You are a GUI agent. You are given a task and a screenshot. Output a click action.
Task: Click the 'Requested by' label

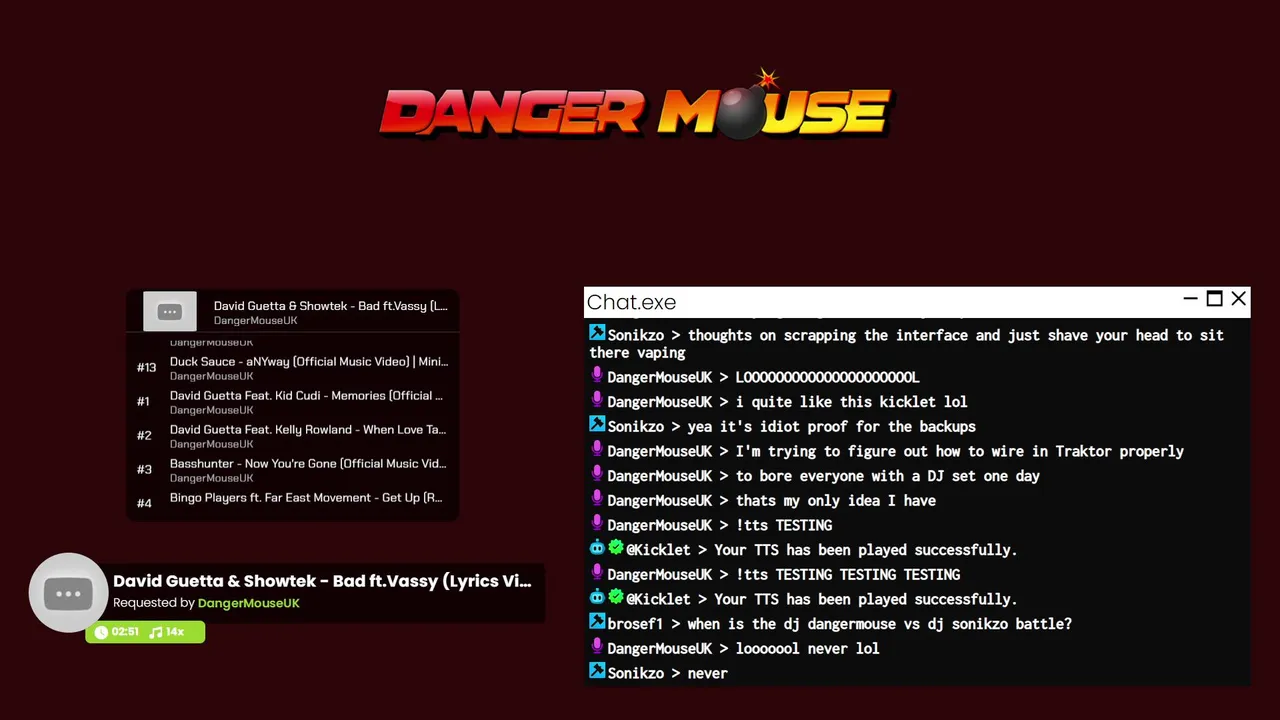154,603
